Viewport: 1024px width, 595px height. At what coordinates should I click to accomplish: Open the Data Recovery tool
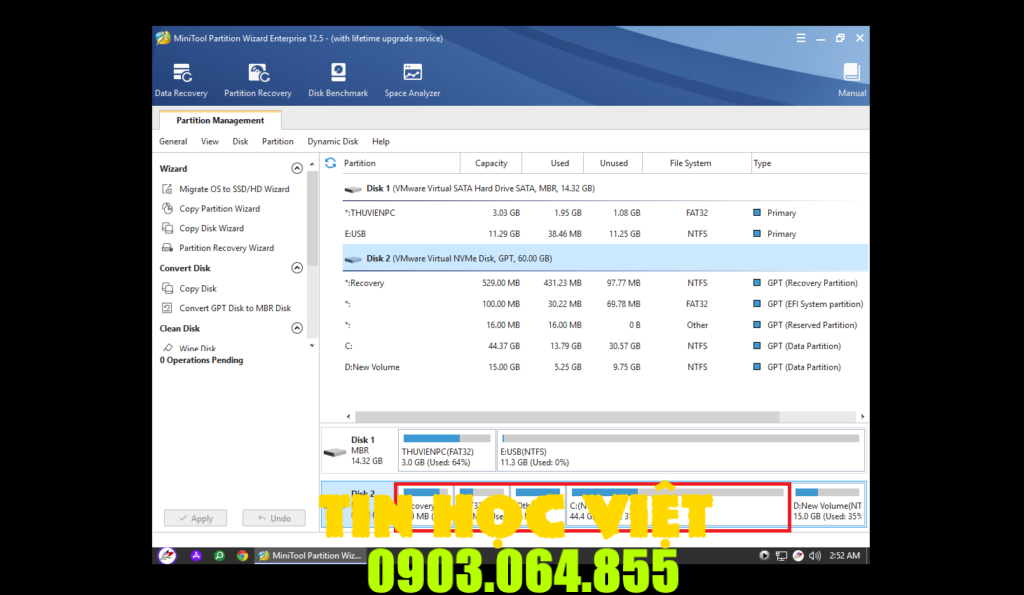click(x=181, y=79)
